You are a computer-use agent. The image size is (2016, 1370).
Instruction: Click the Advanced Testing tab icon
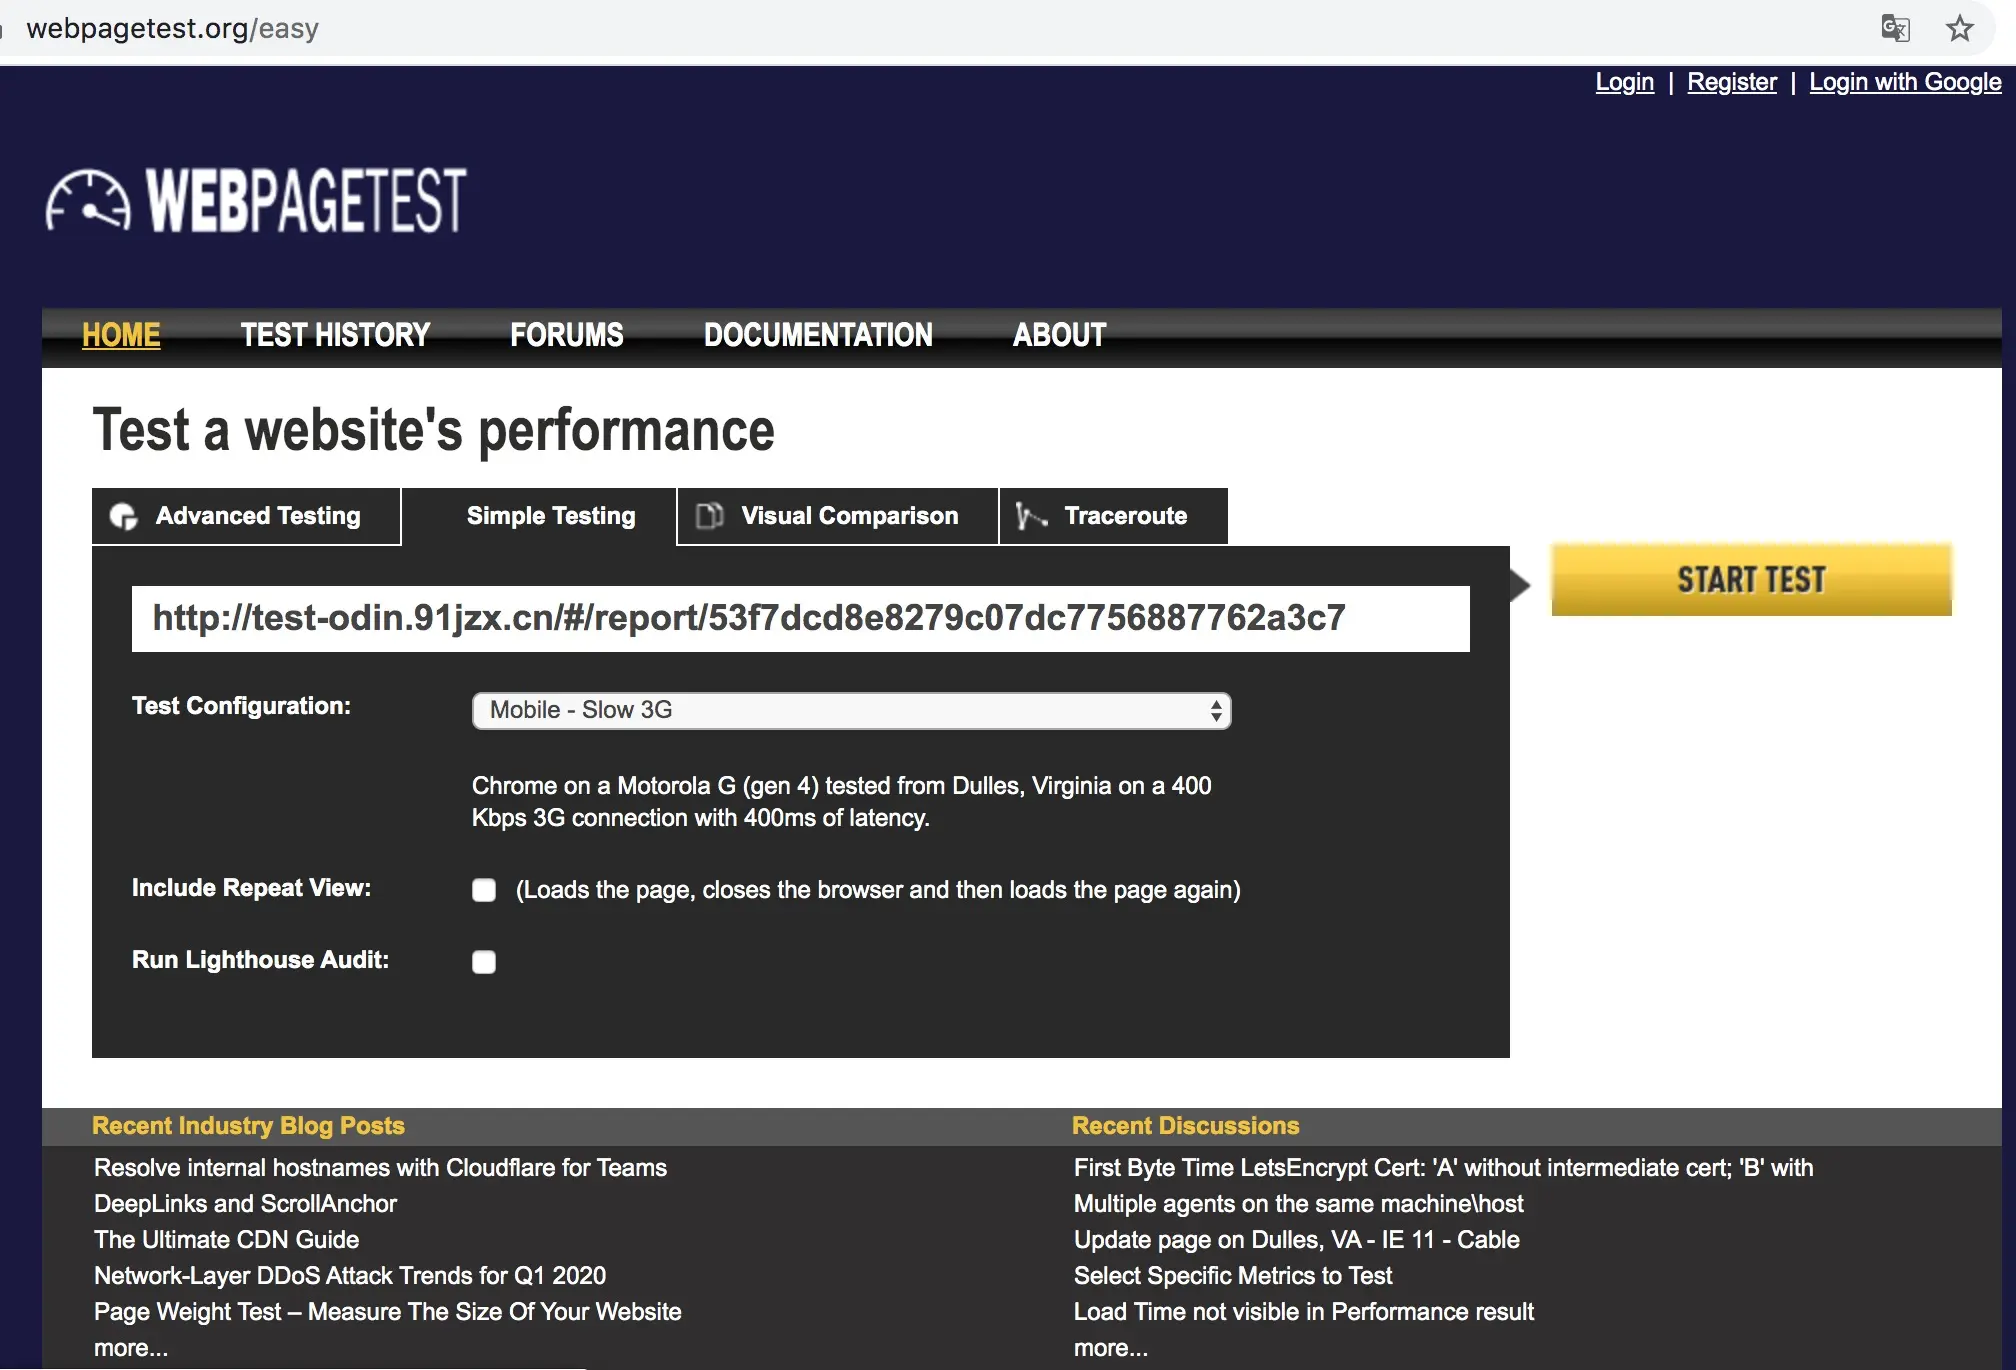[x=124, y=516]
